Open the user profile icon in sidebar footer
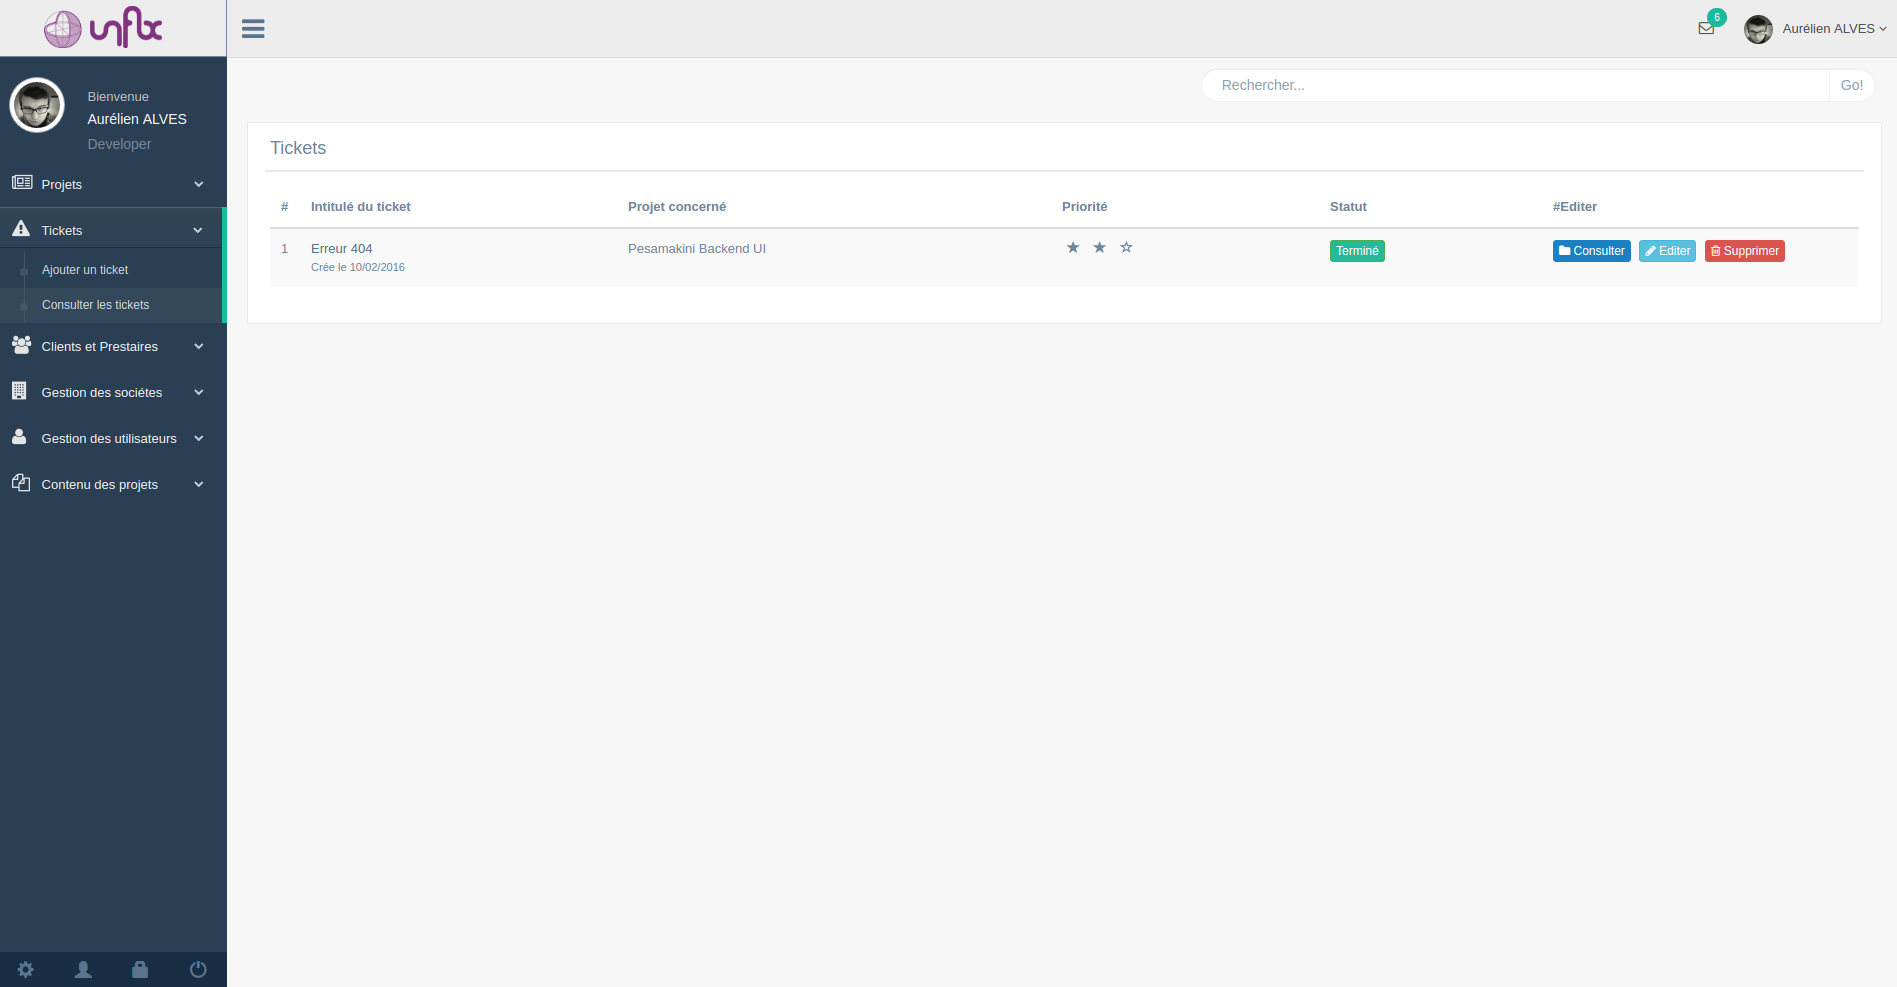The image size is (1897, 987). pyautogui.click(x=84, y=969)
